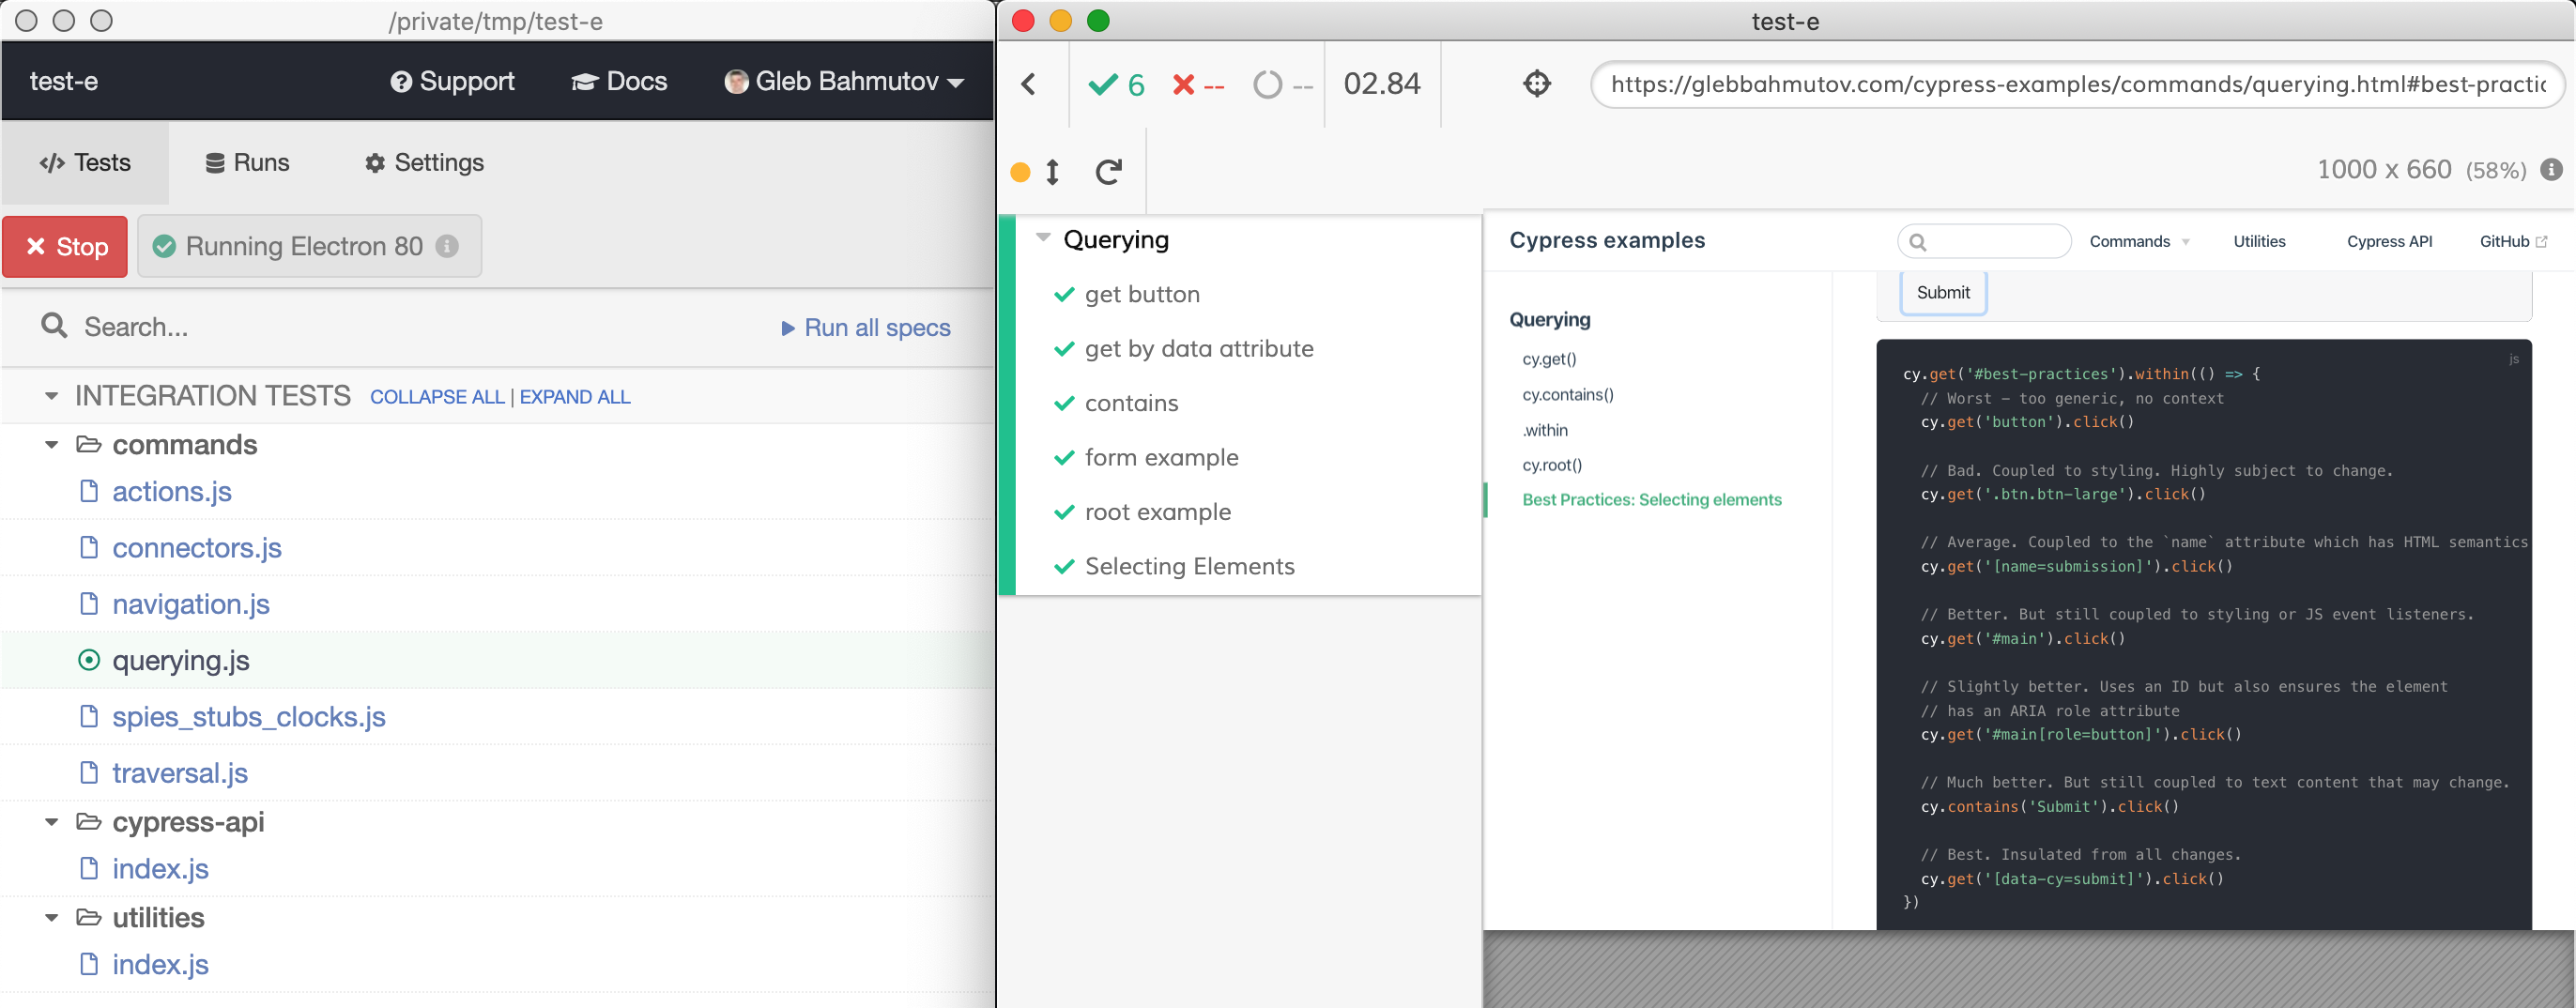This screenshot has width=2576, height=1008.
Task: Open index.js under utilities
Action: coord(160,965)
